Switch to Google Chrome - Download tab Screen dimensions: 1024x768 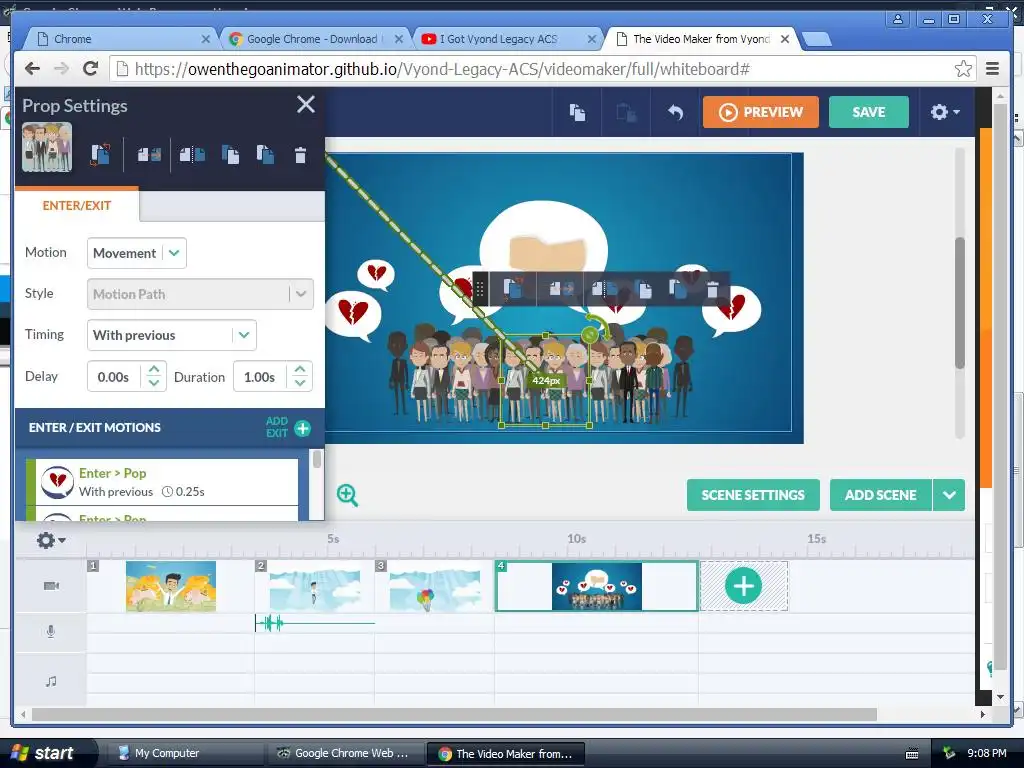coord(315,39)
